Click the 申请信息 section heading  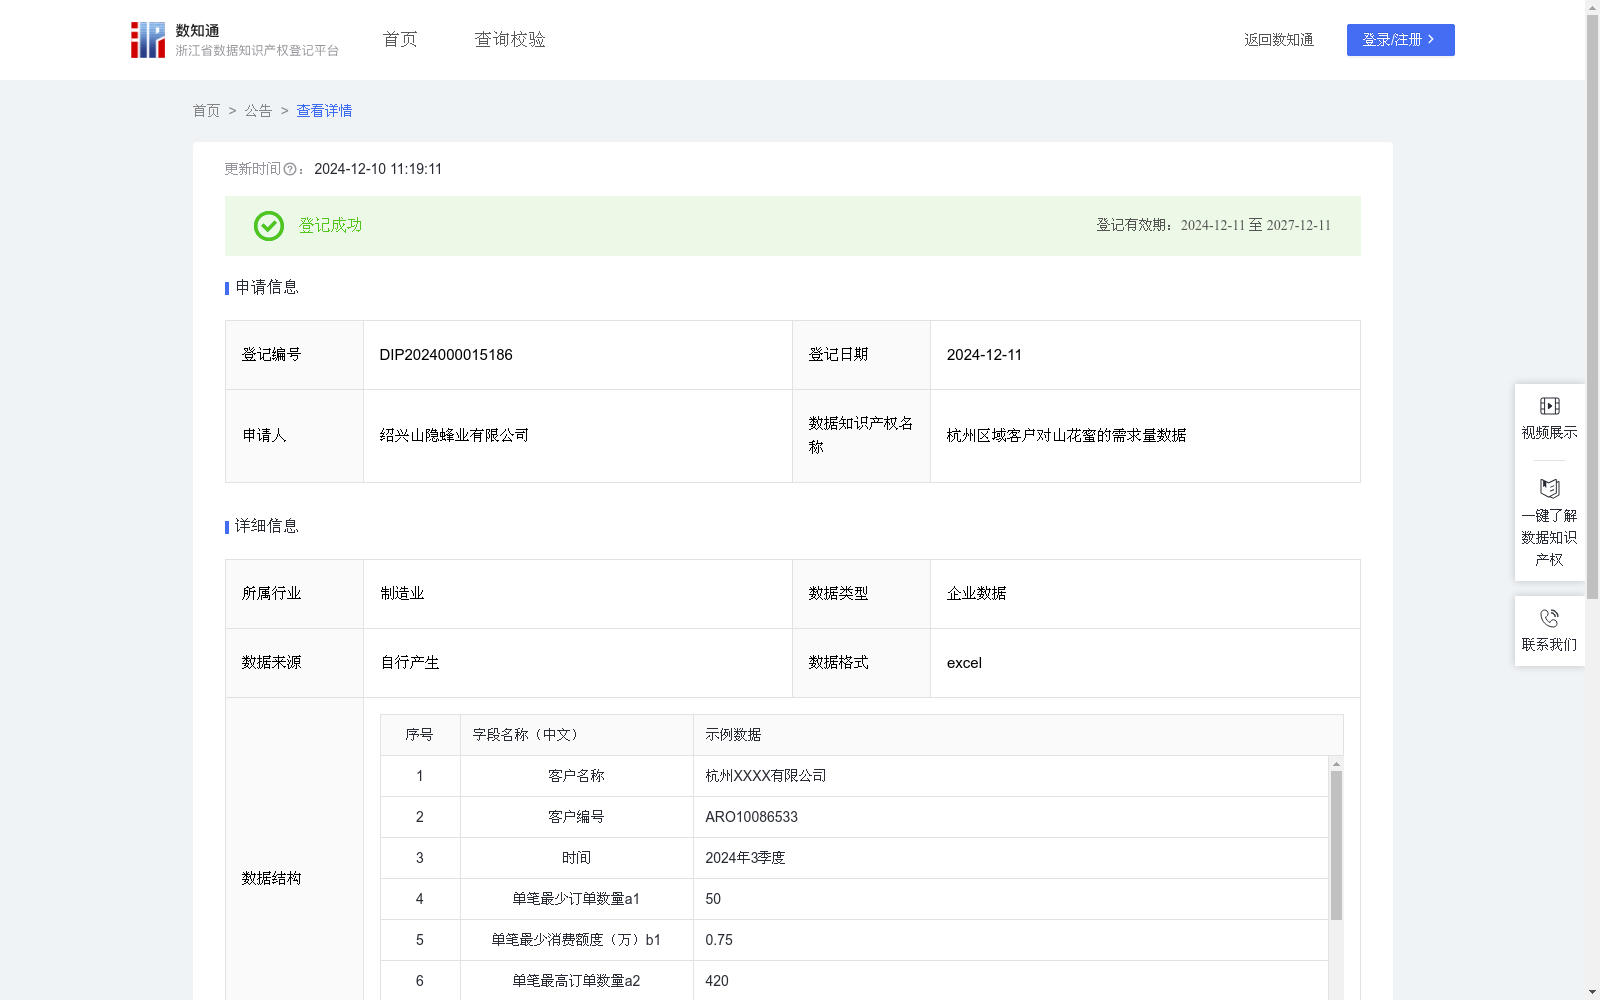(267, 288)
